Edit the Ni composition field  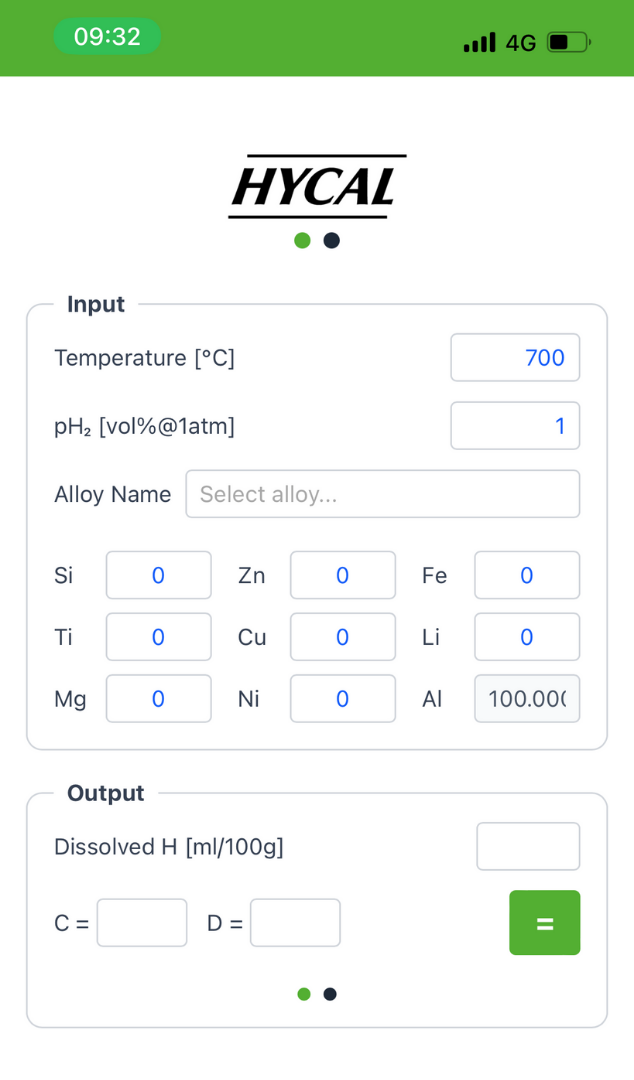(x=343, y=698)
